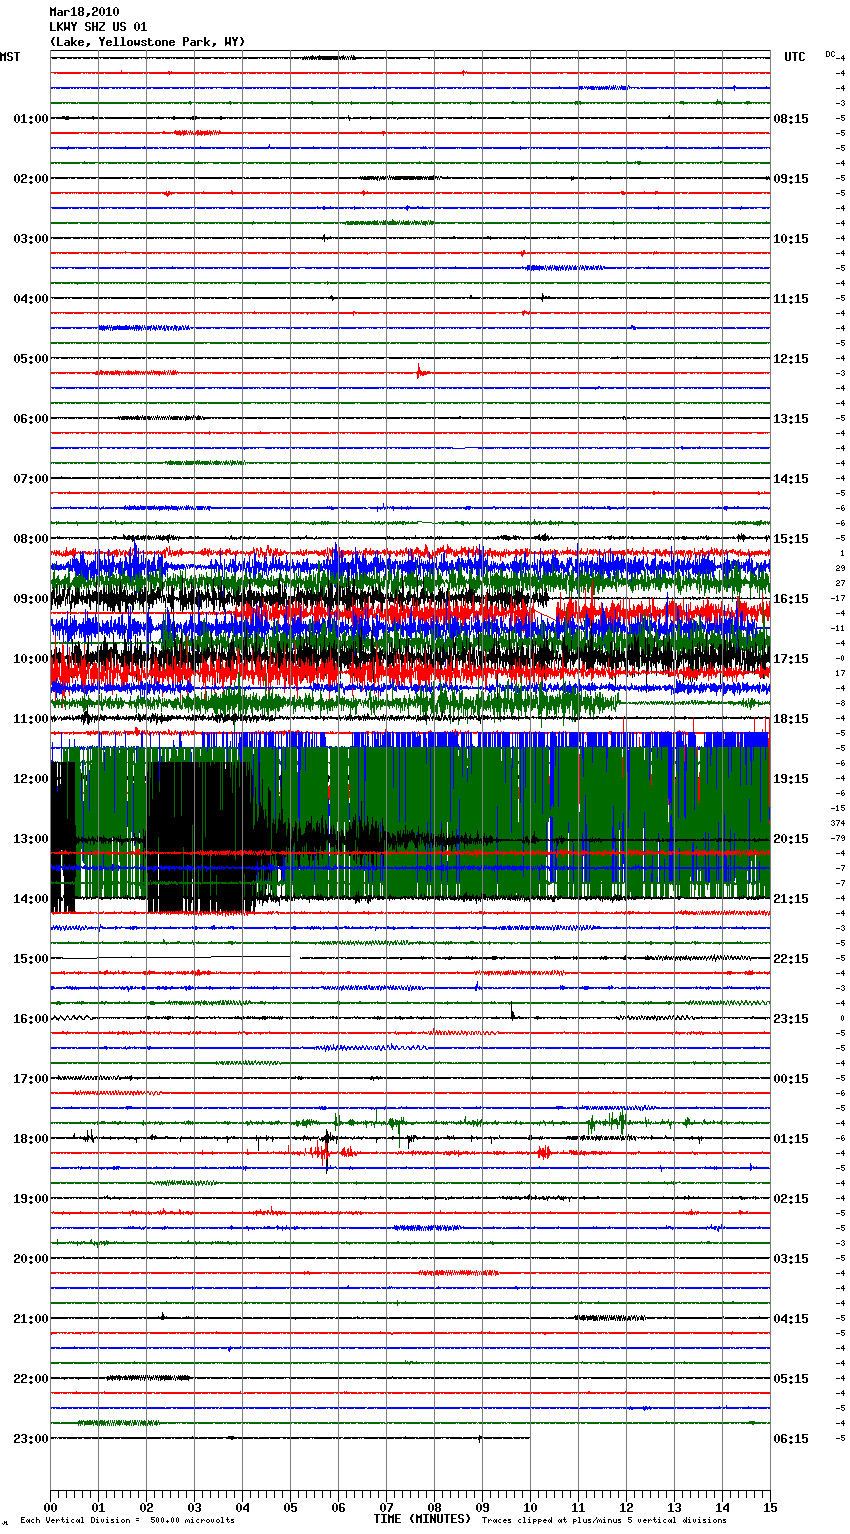Click the location text Lake, Yellowstone Park, WY
The height and width of the screenshot is (1534, 850).
click(147, 42)
